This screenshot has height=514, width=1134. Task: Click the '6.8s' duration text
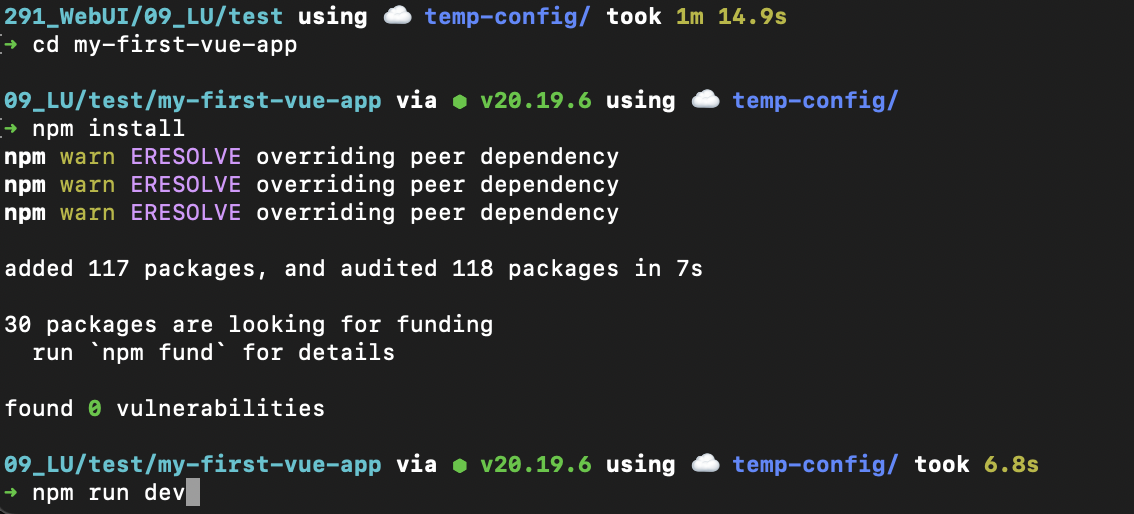pos(1011,464)
